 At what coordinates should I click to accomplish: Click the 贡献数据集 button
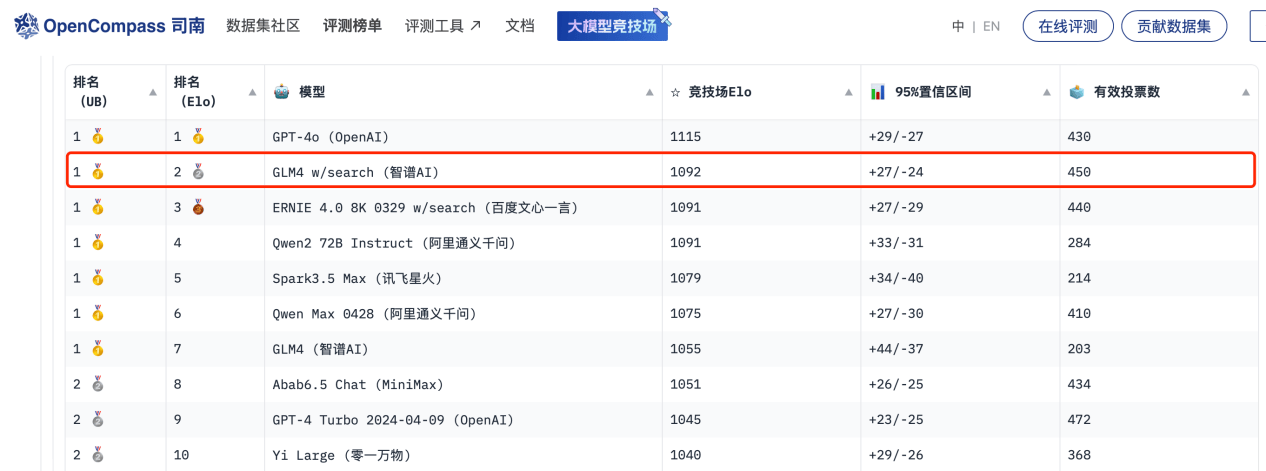(x=1174, y=26)
